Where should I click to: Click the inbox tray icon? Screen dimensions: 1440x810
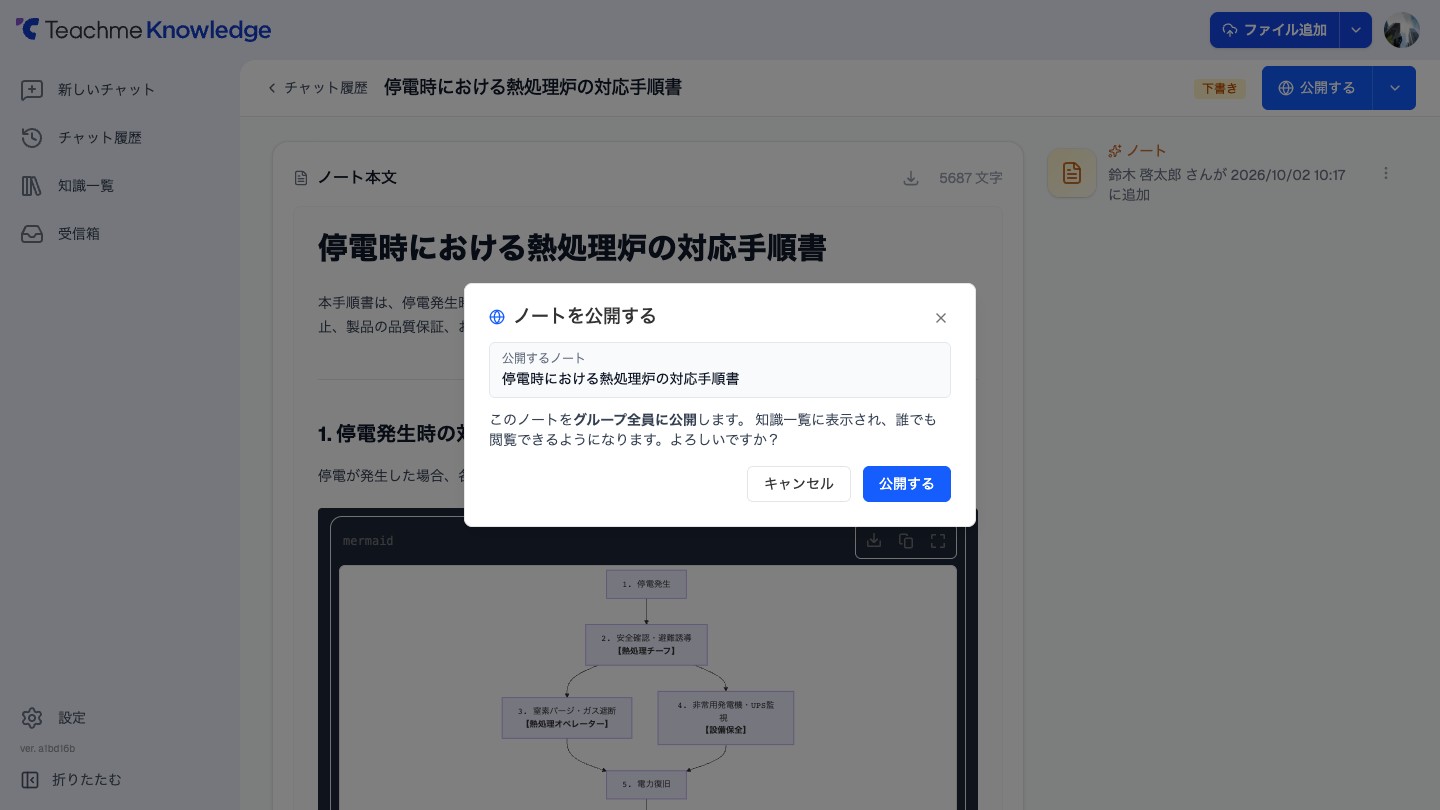[x=32, y=234]
